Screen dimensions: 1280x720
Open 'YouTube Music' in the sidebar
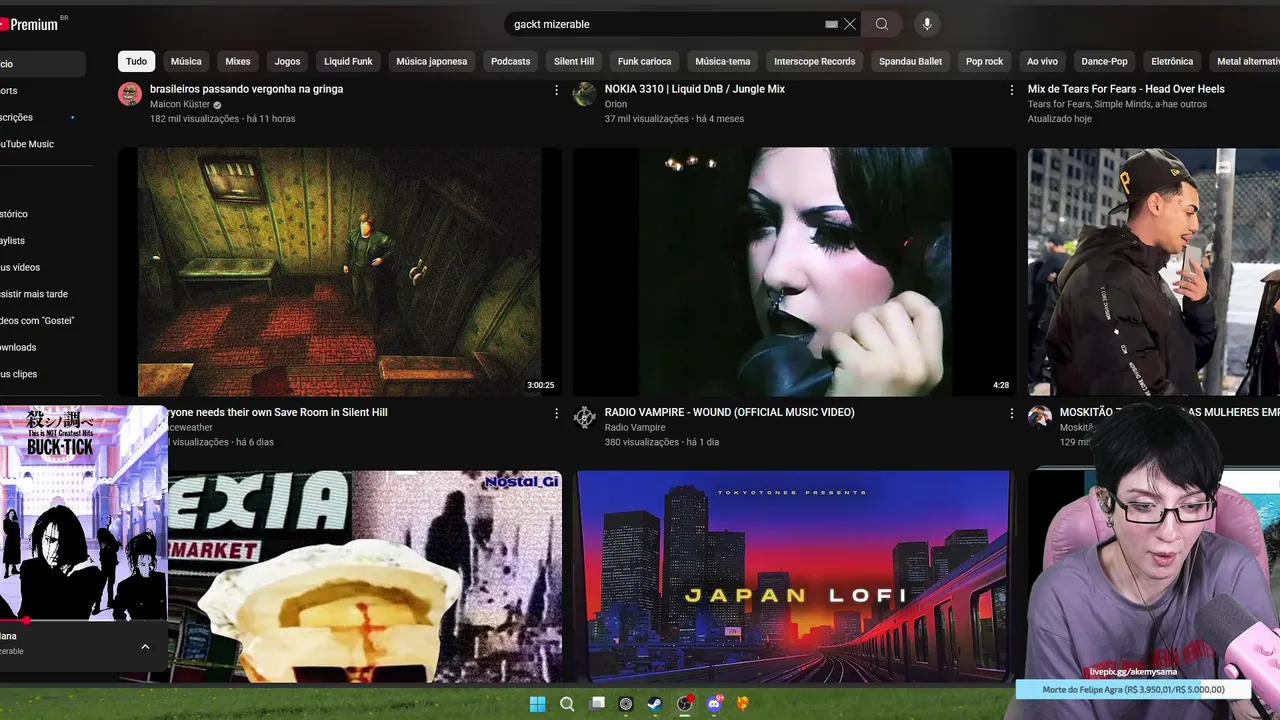(x=27, y=144)
